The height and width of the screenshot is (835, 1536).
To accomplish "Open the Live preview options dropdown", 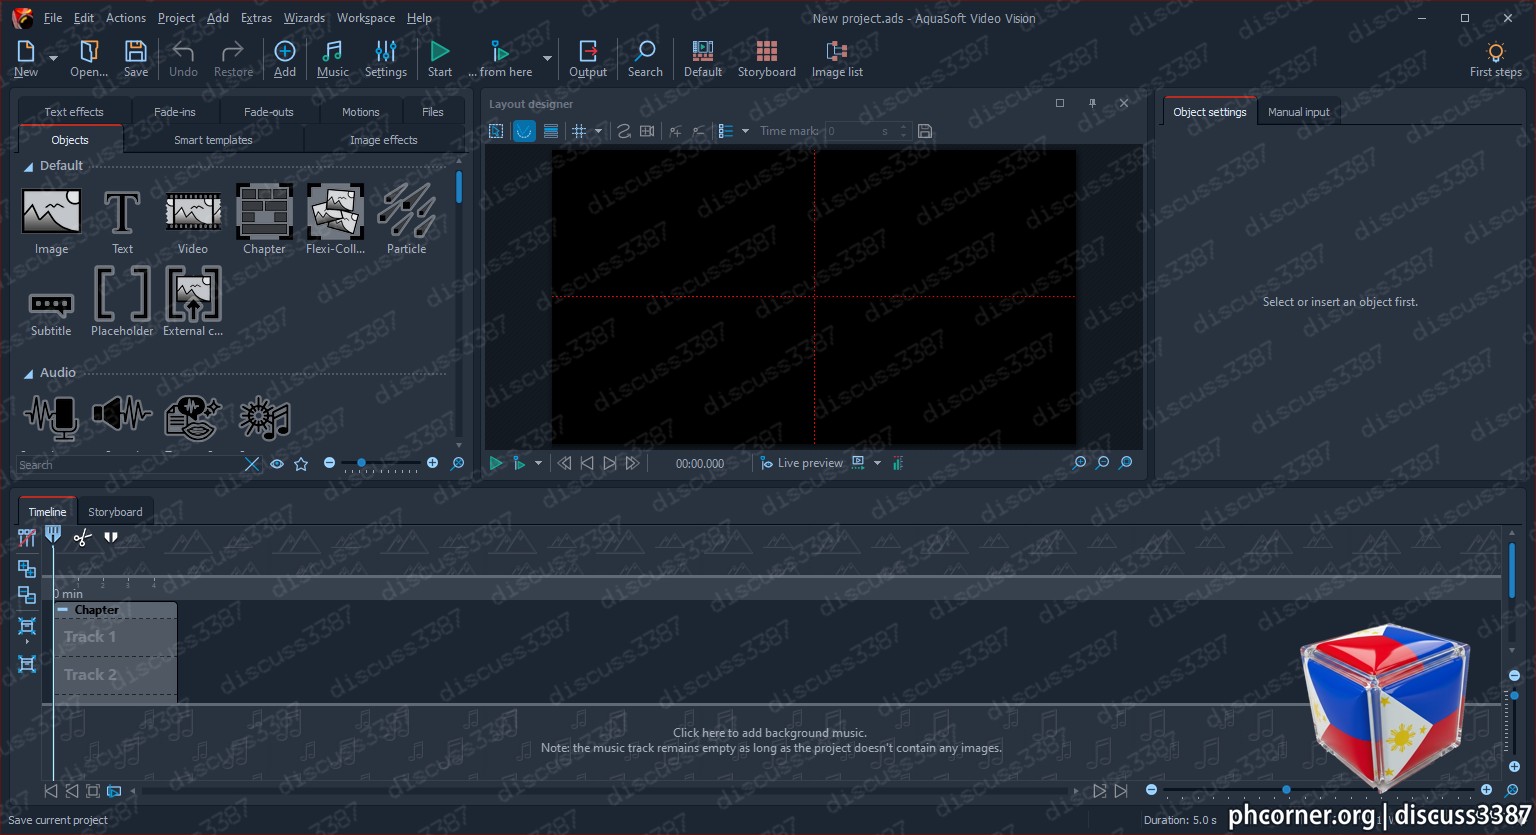I will (877, 463).
